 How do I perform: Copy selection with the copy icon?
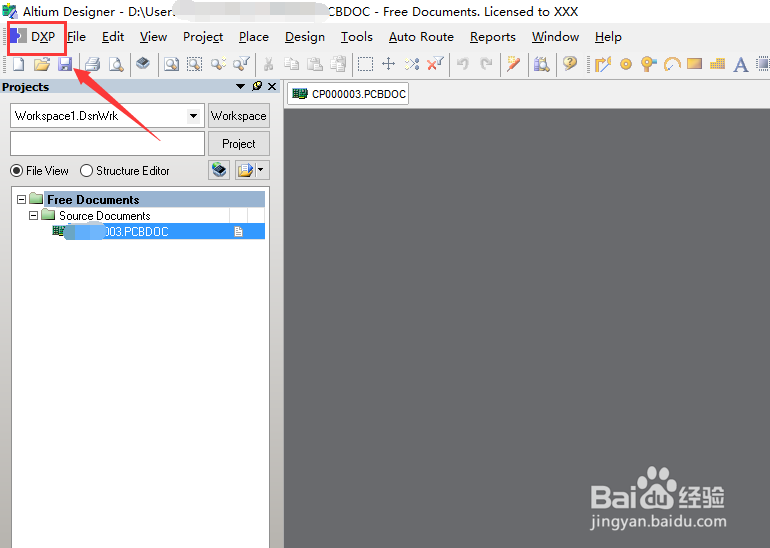(292, 64)
